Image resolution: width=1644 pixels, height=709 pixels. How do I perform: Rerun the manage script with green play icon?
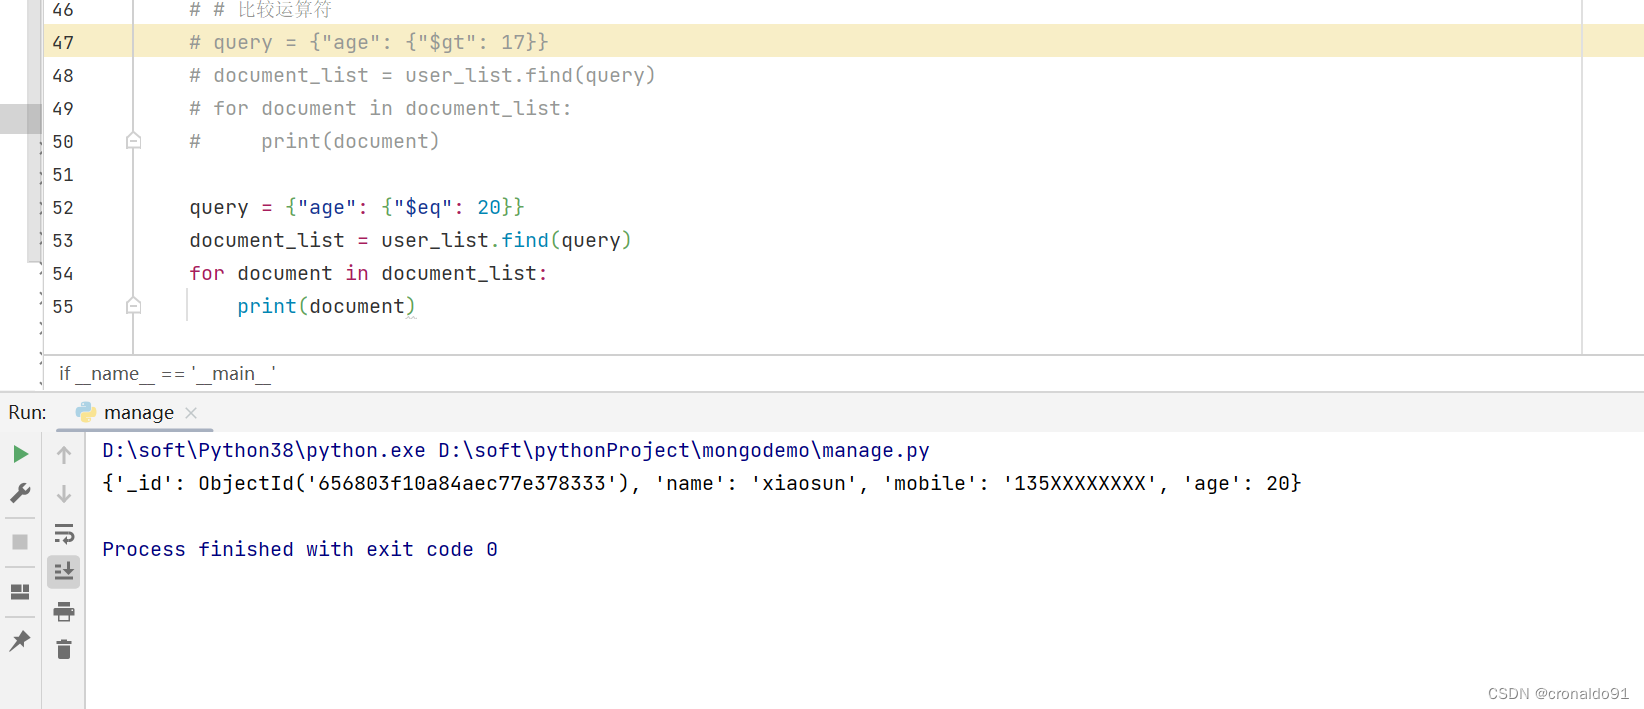point(20,454)
